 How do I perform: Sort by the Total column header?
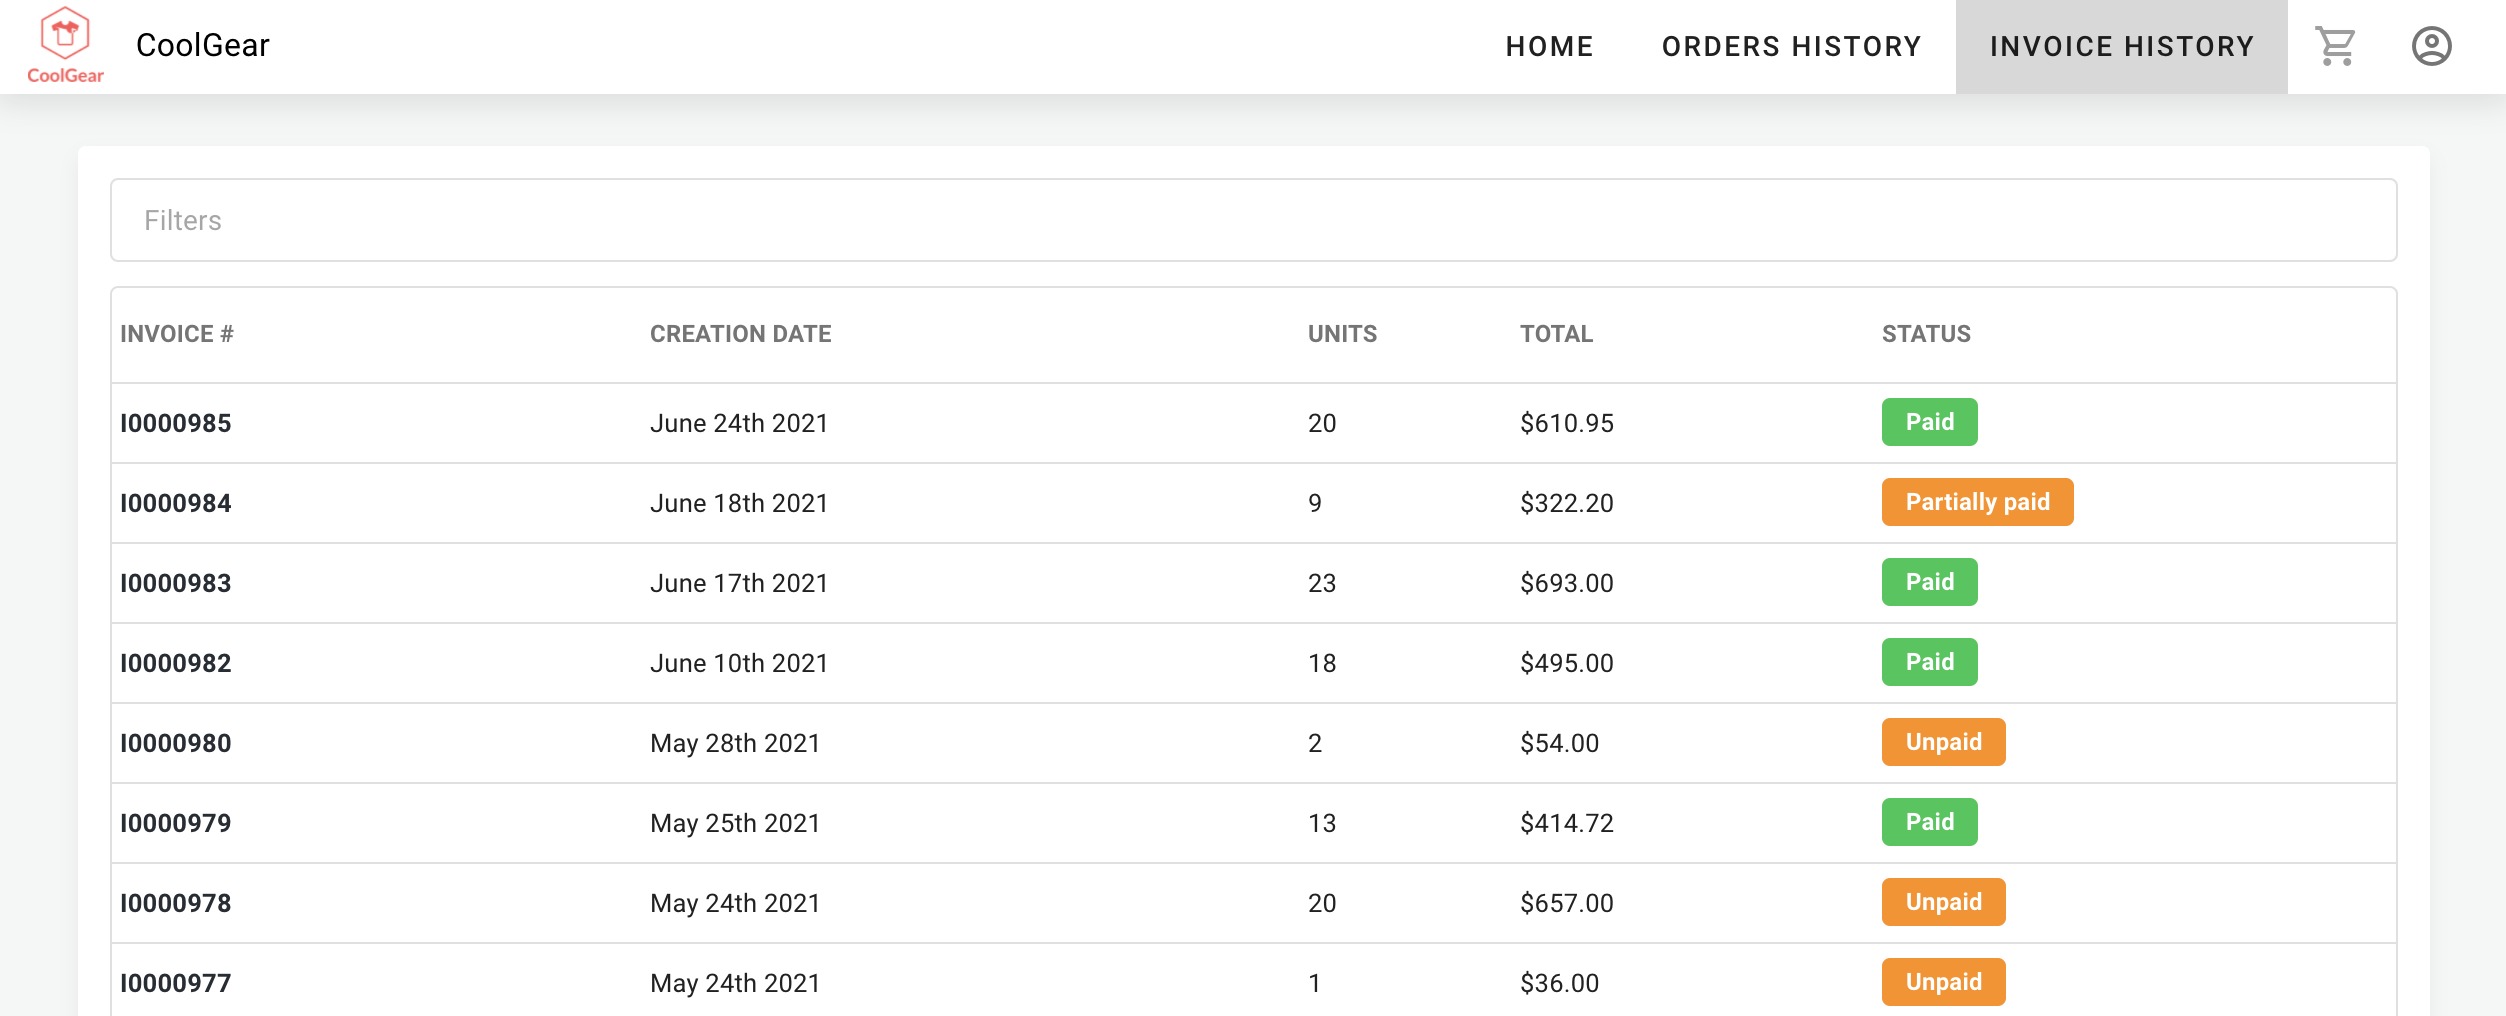coord(1556,334)
